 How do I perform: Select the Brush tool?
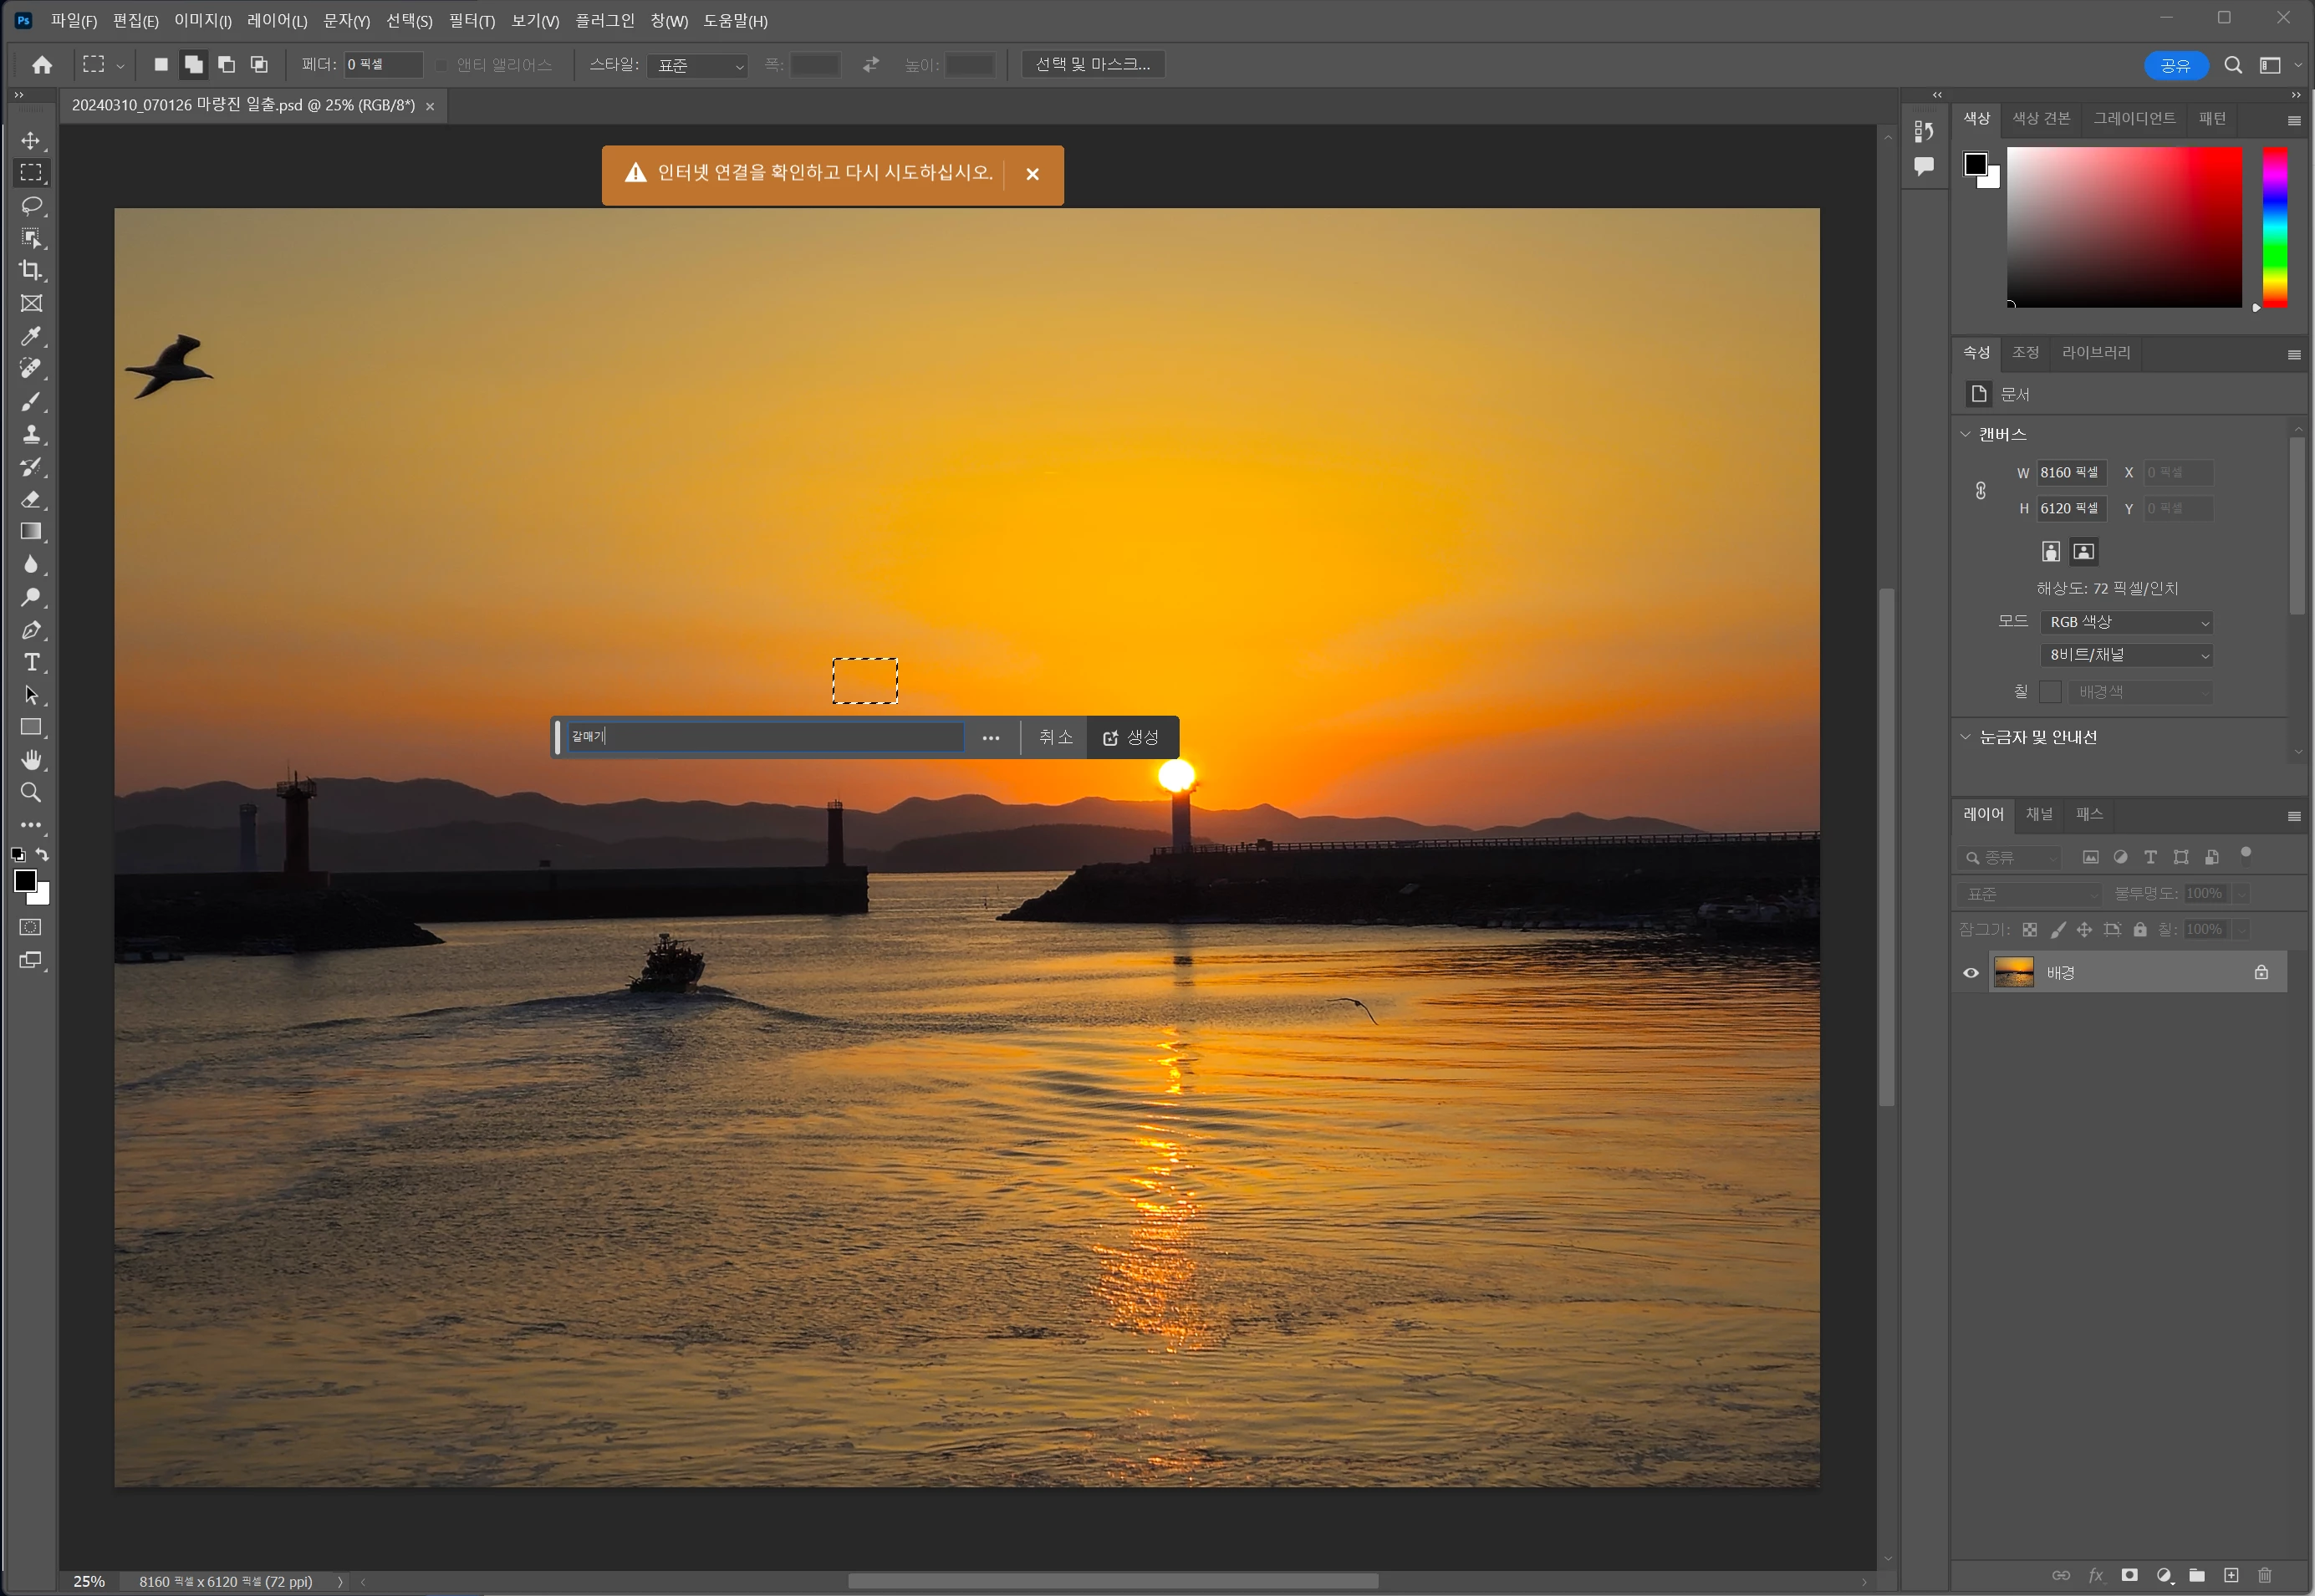tap(31, 402)
